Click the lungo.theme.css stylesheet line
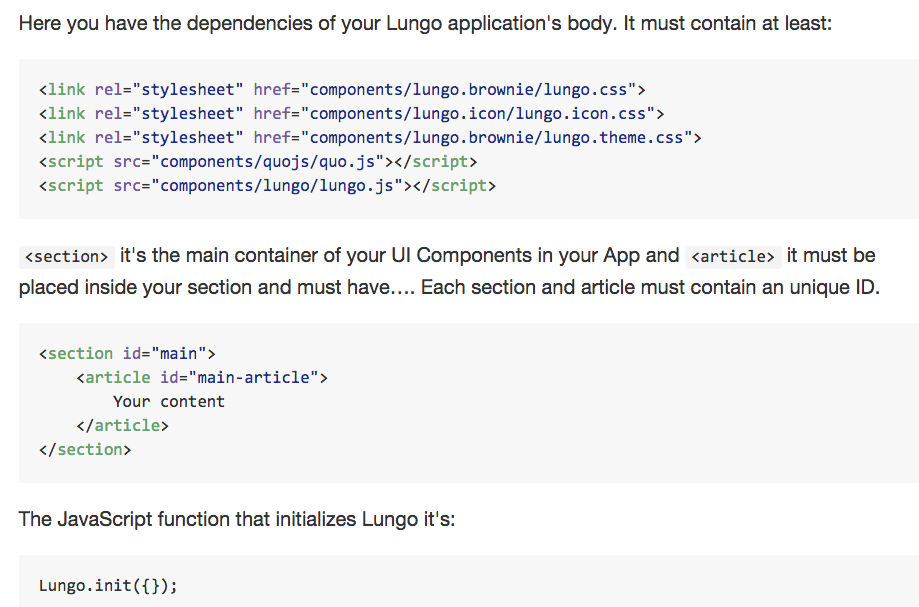The width and height of the screenshot is (919, 607). (x=370, y=138)
